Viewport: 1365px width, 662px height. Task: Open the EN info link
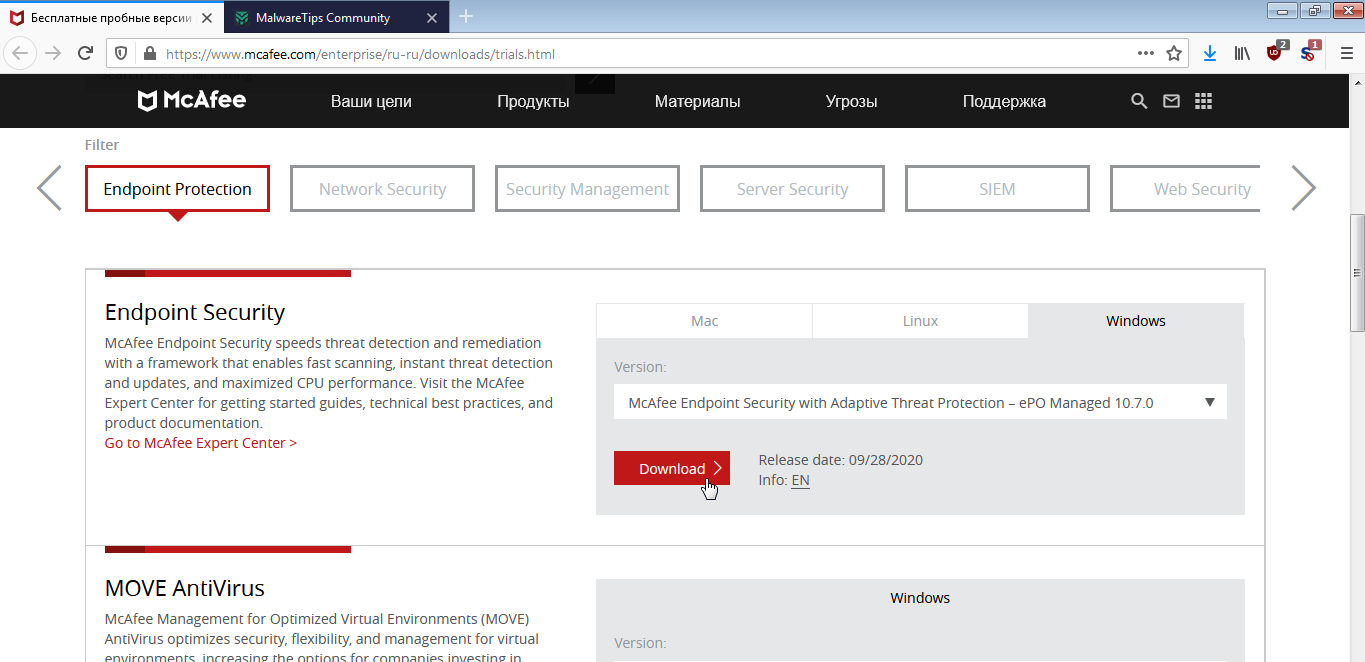pos(800,480)
